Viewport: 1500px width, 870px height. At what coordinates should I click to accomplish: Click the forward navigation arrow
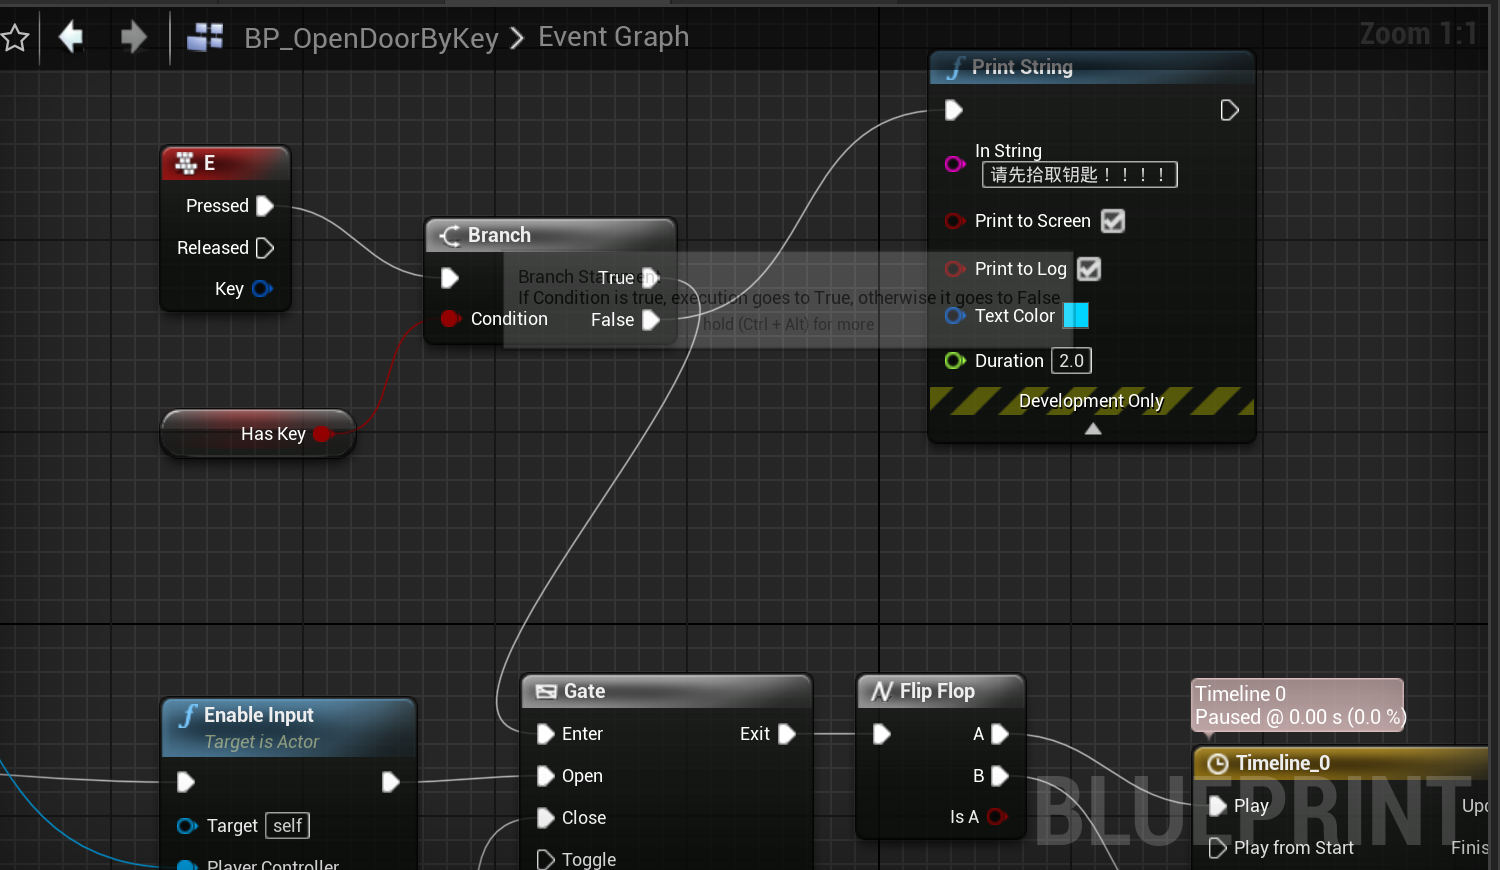[133, 38]
